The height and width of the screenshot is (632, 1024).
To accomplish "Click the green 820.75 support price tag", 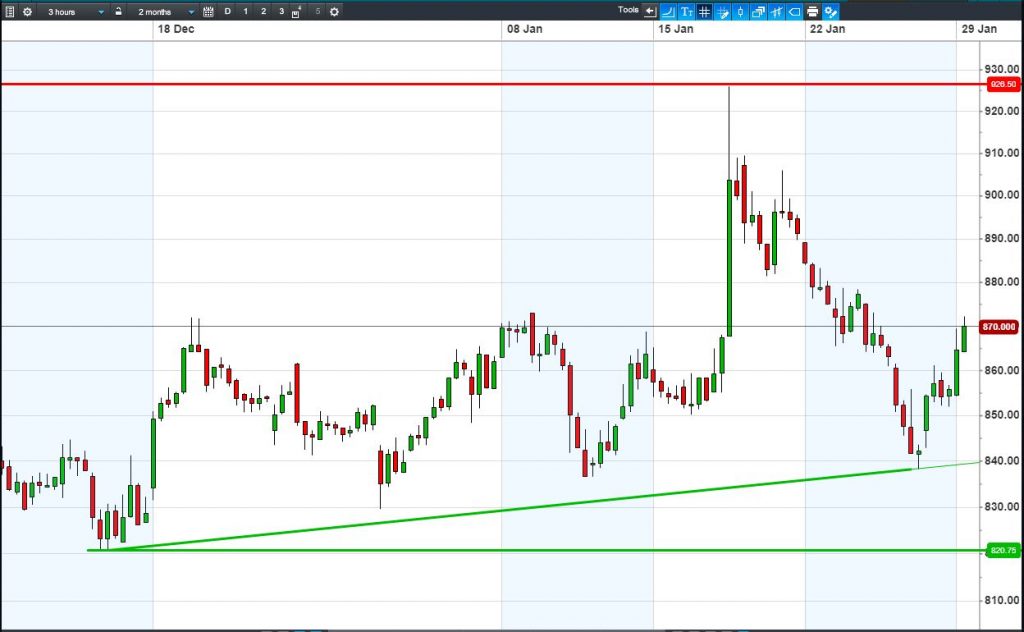I will coord(1003,550).
